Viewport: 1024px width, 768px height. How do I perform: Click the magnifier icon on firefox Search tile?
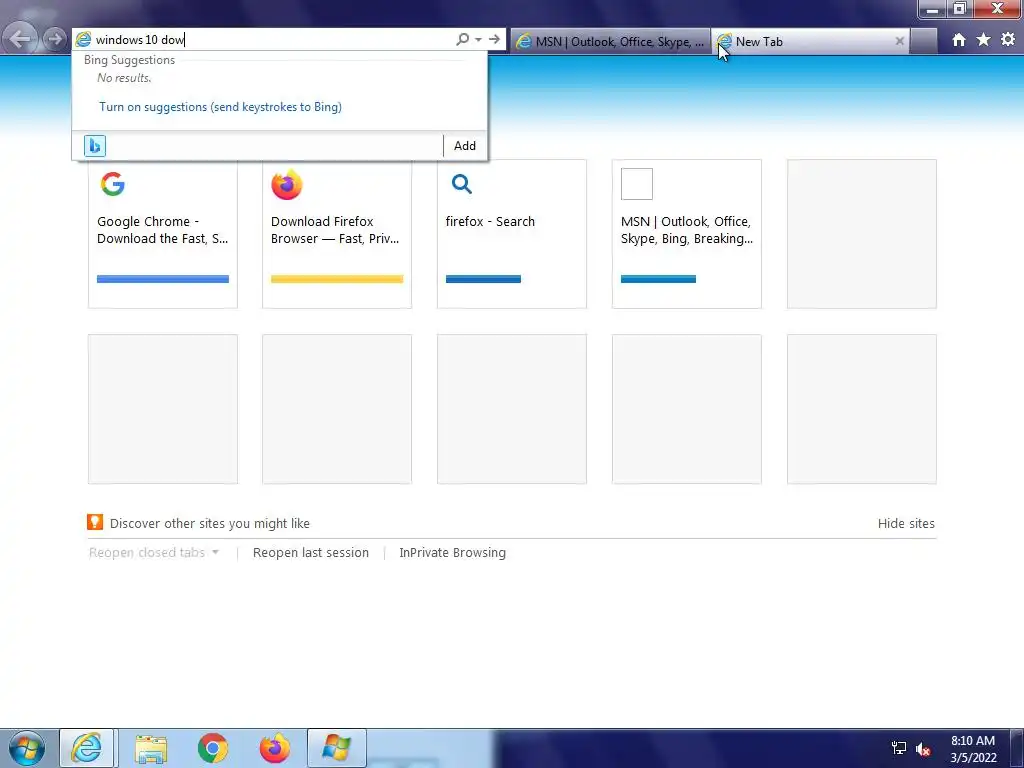462,184
